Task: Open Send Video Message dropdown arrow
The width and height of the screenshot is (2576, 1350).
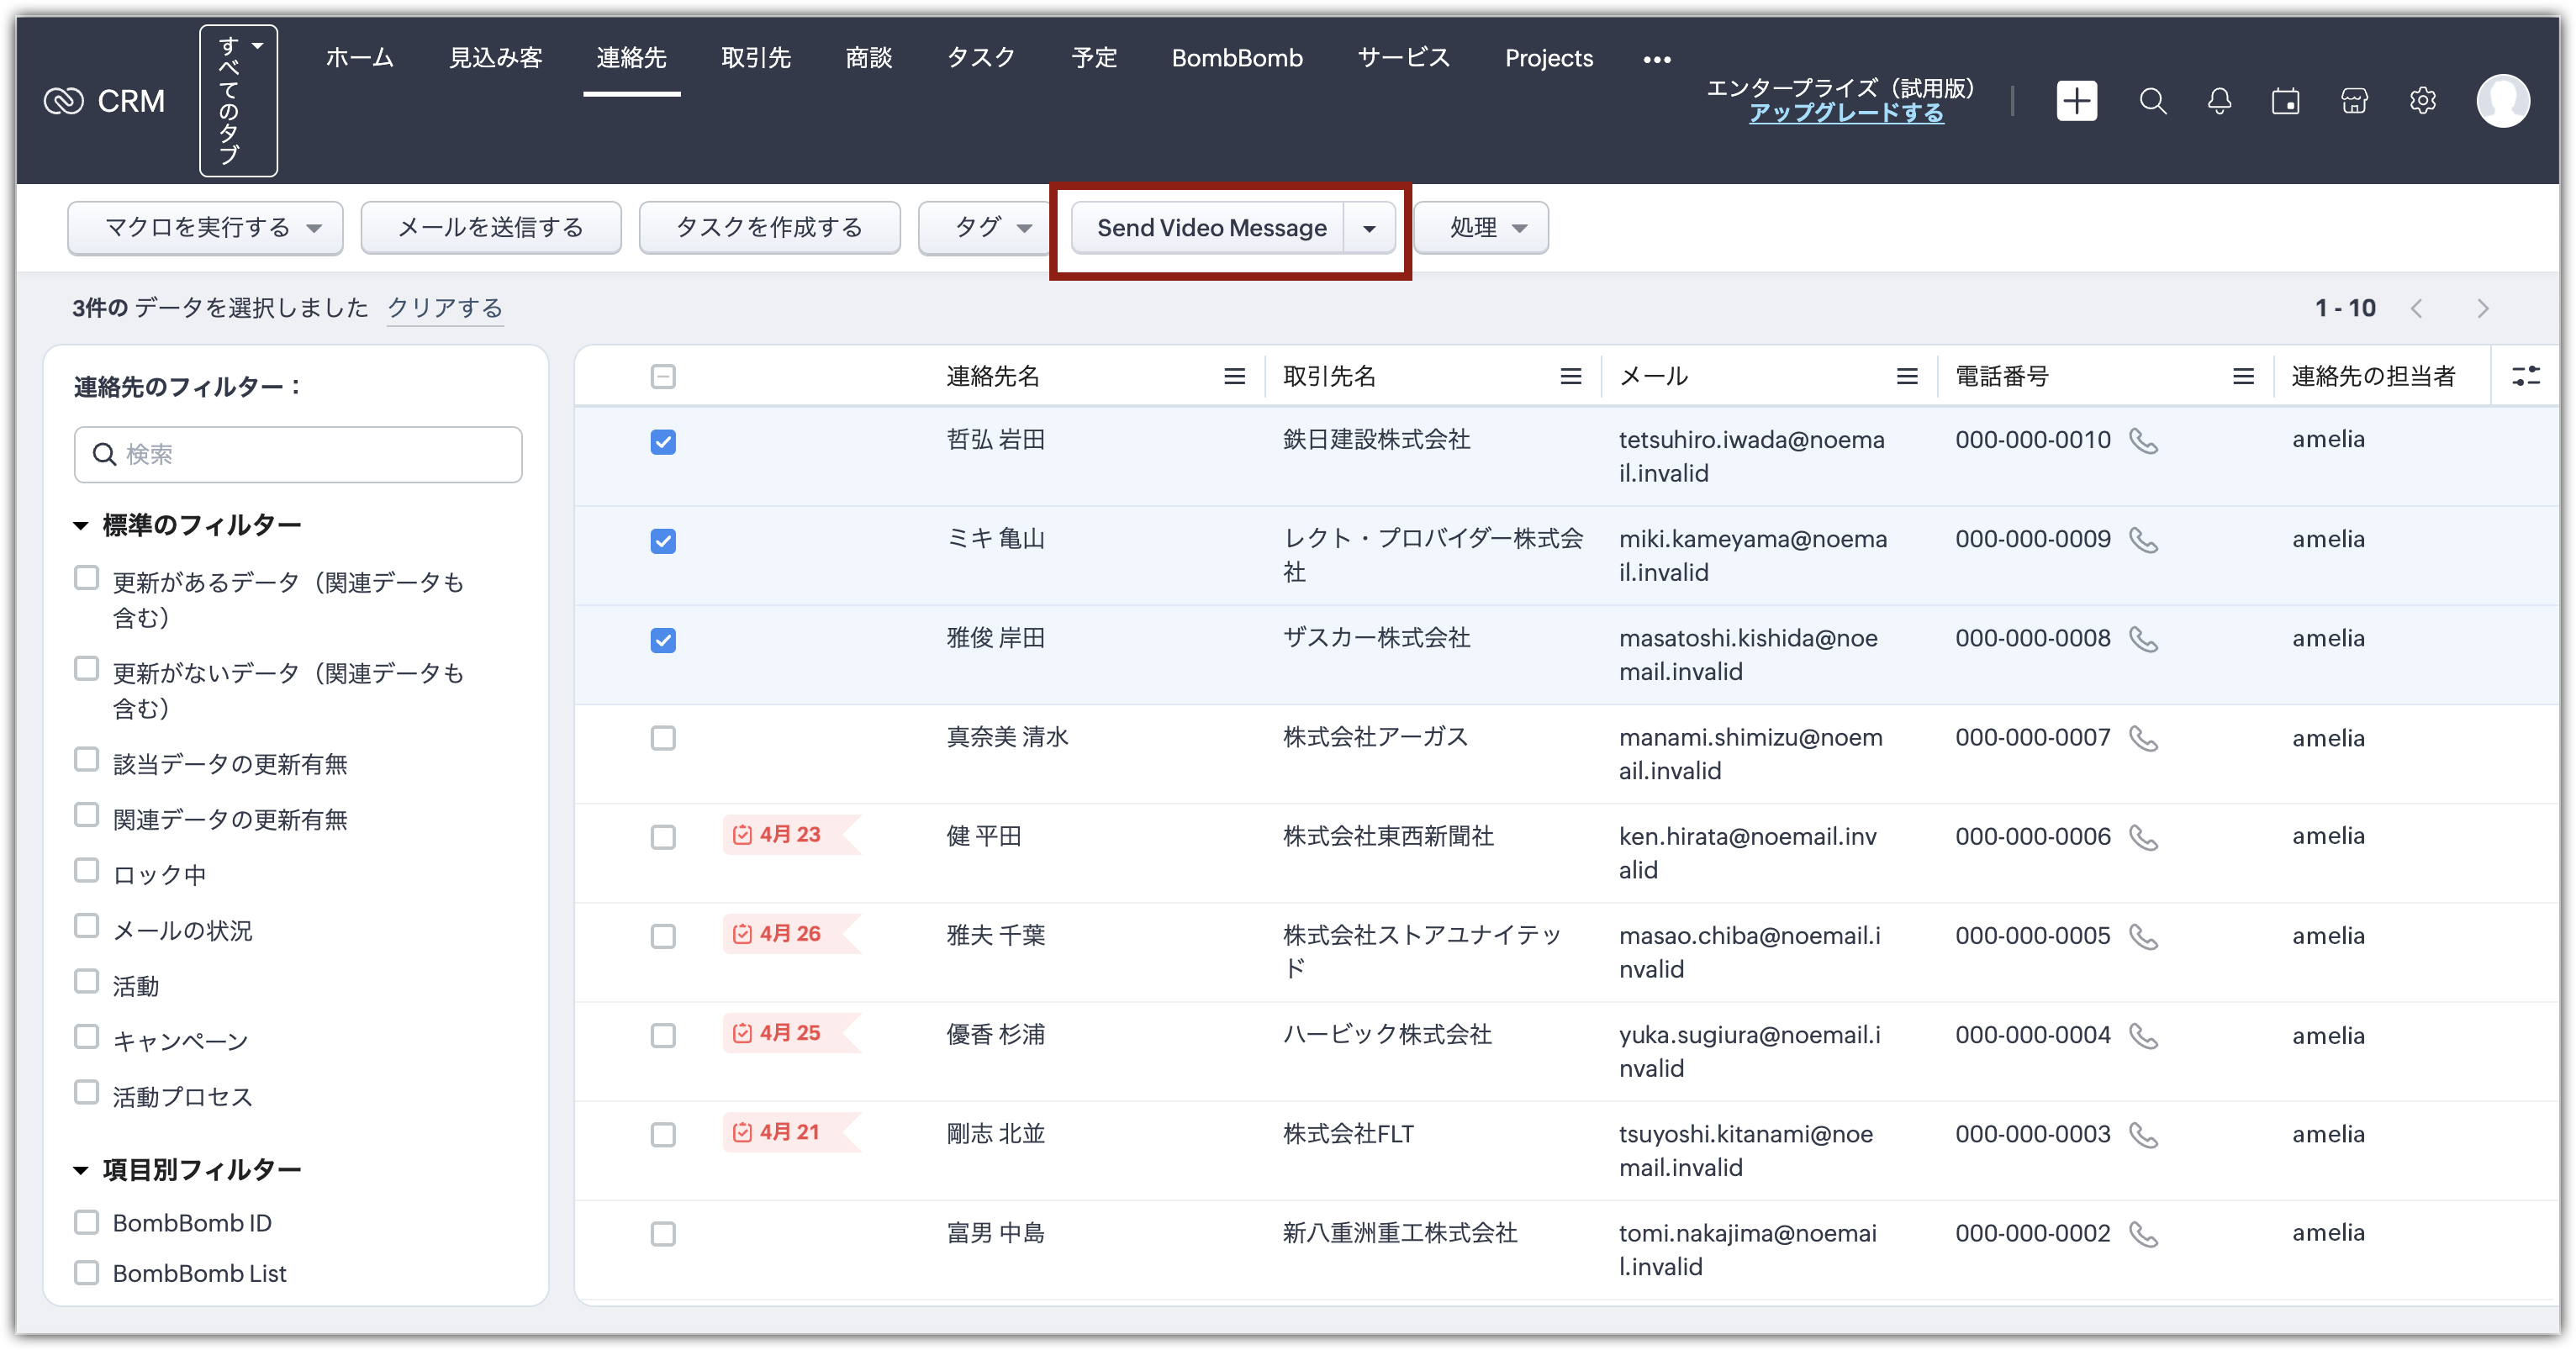Action: coord(1369,228)
